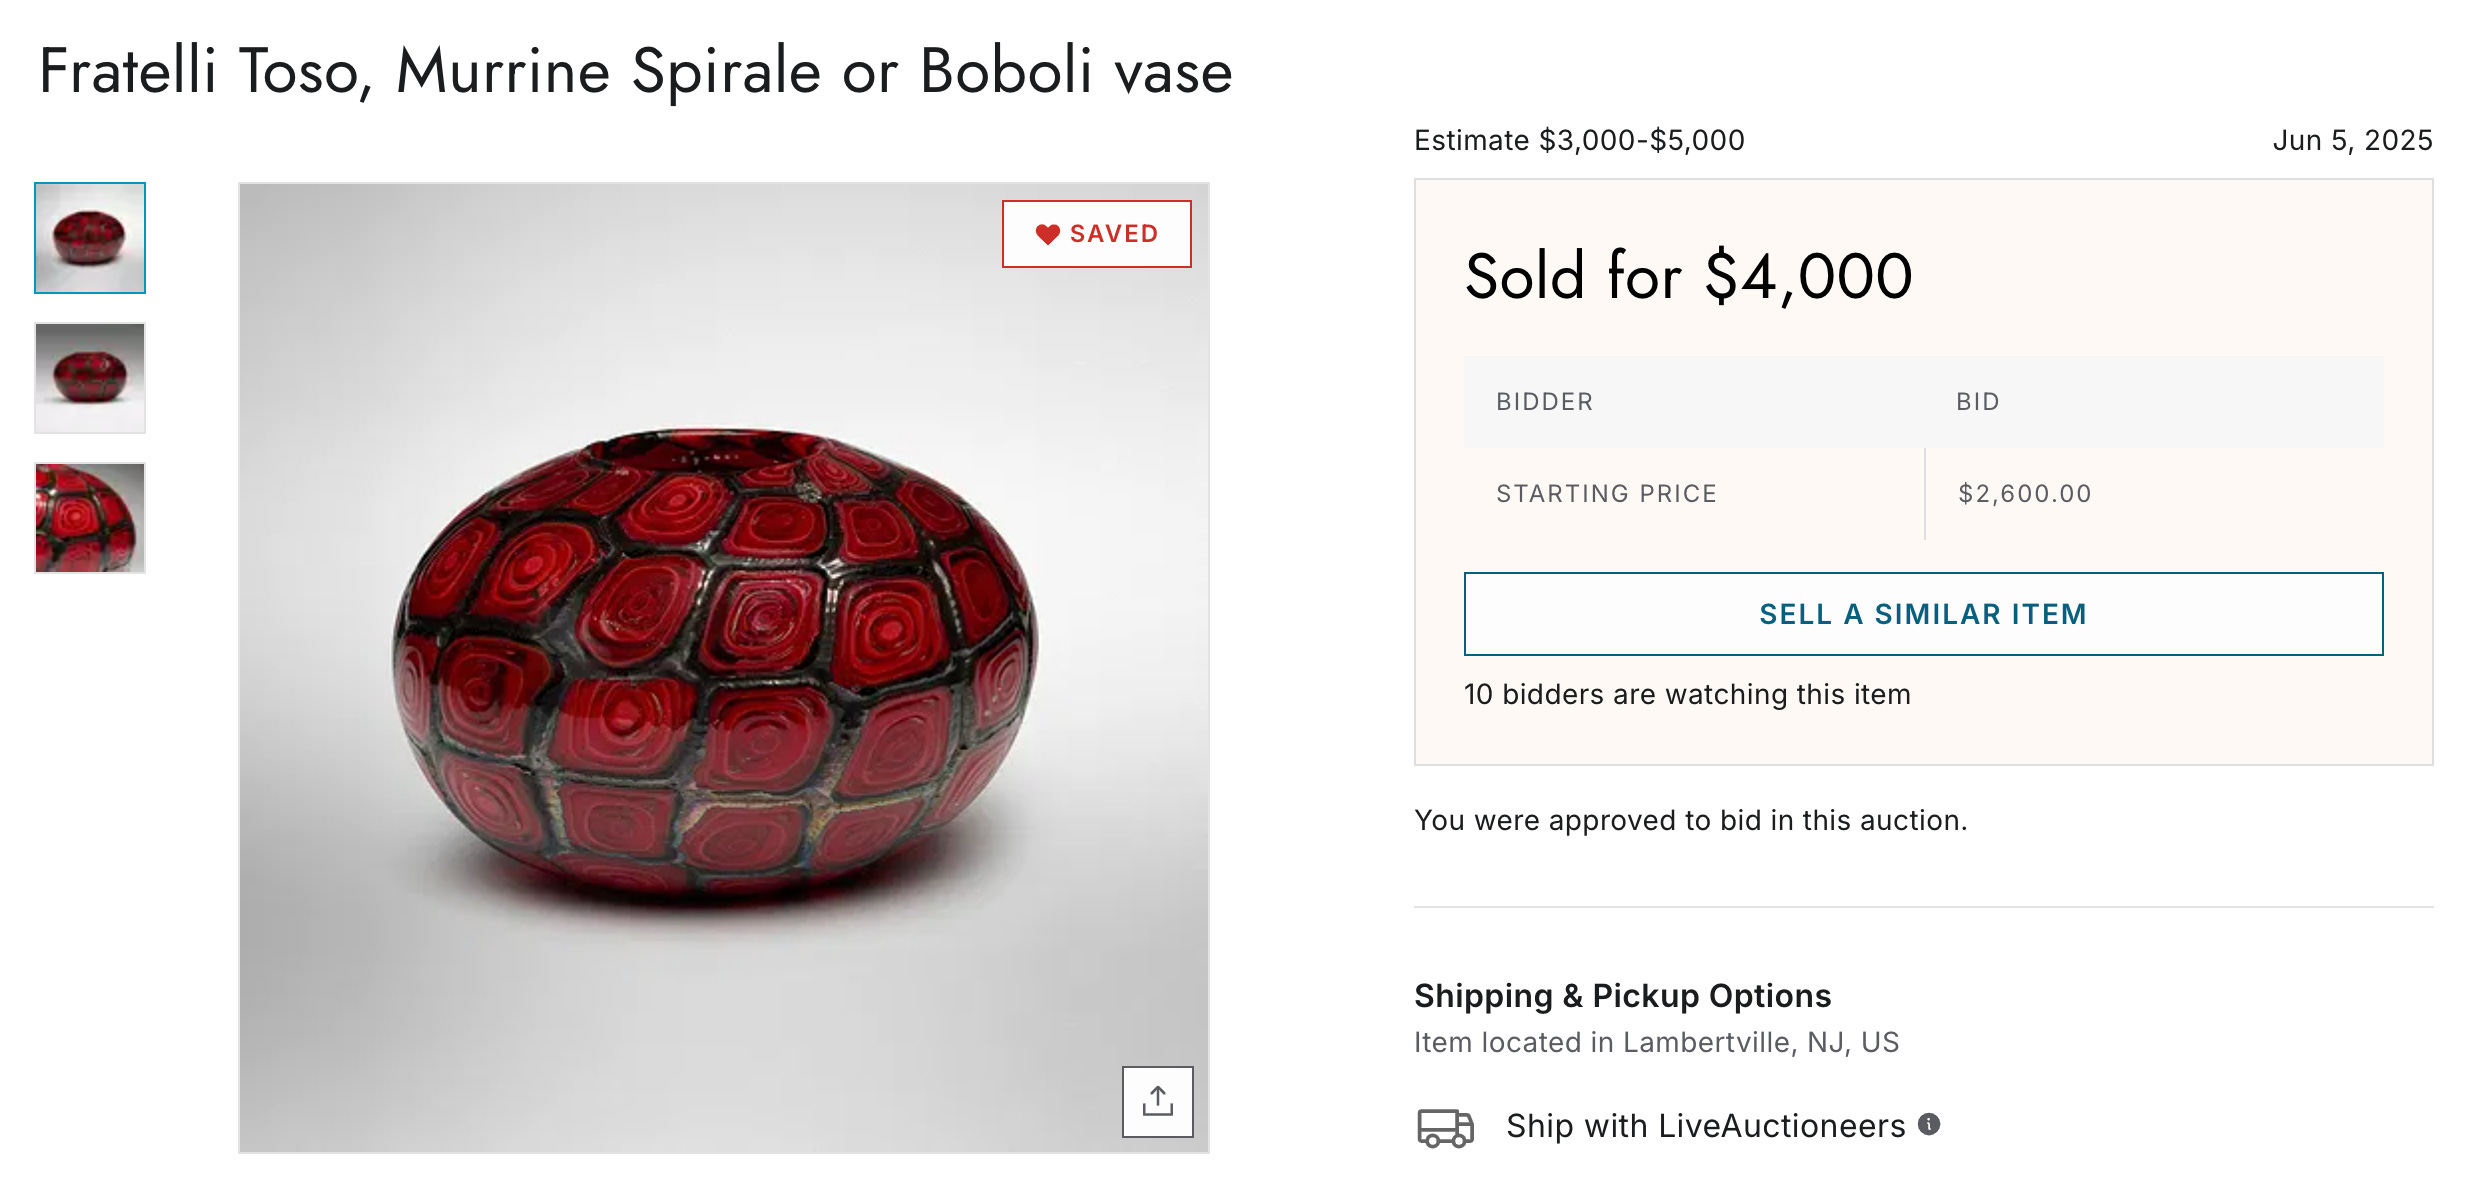Viewport: 2478px width, 1188px height.
Task: Click the share icon on the vase photo
Action: 1157,1101
